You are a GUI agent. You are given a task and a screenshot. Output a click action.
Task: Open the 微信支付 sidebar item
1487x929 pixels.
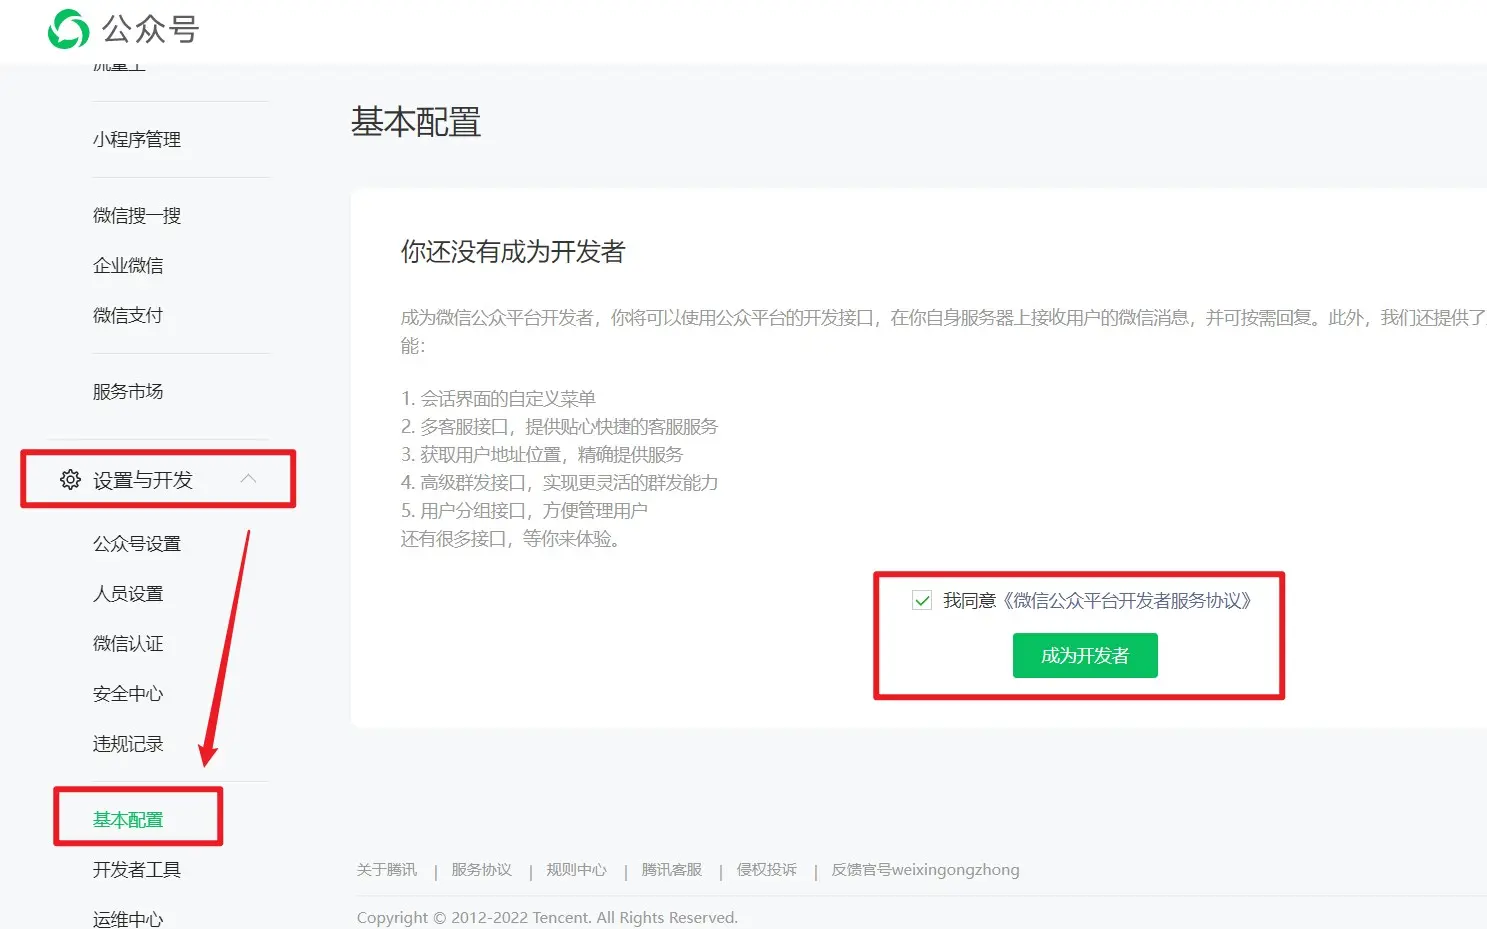128,316
